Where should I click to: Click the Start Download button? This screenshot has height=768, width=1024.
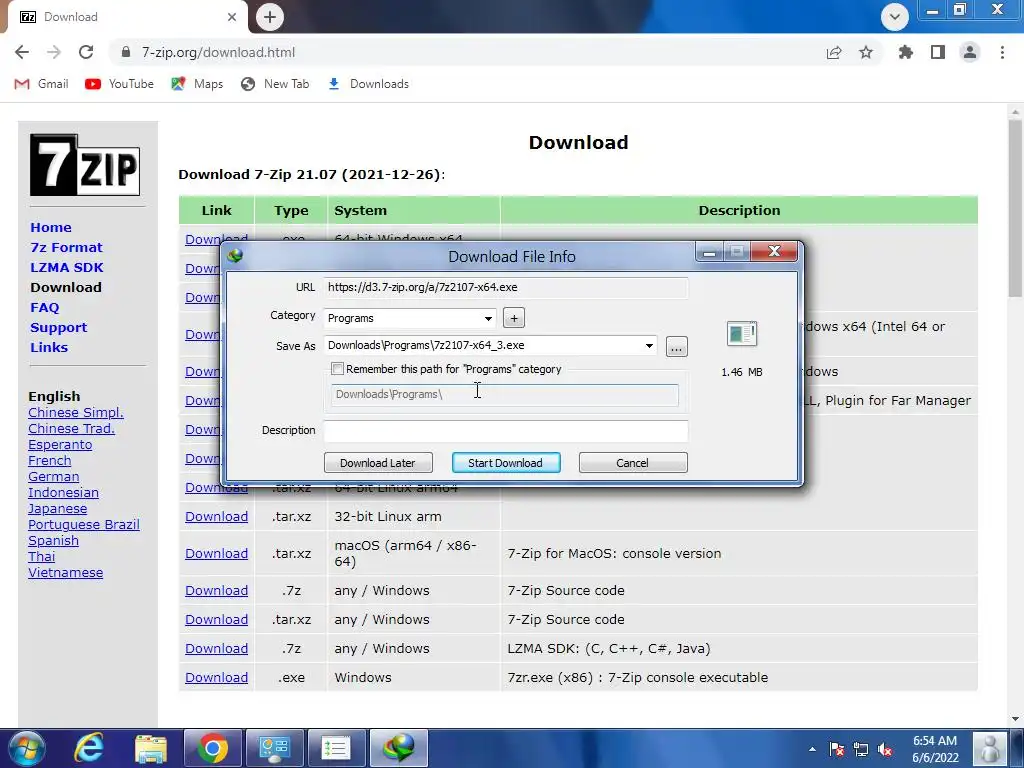[506, 462]
